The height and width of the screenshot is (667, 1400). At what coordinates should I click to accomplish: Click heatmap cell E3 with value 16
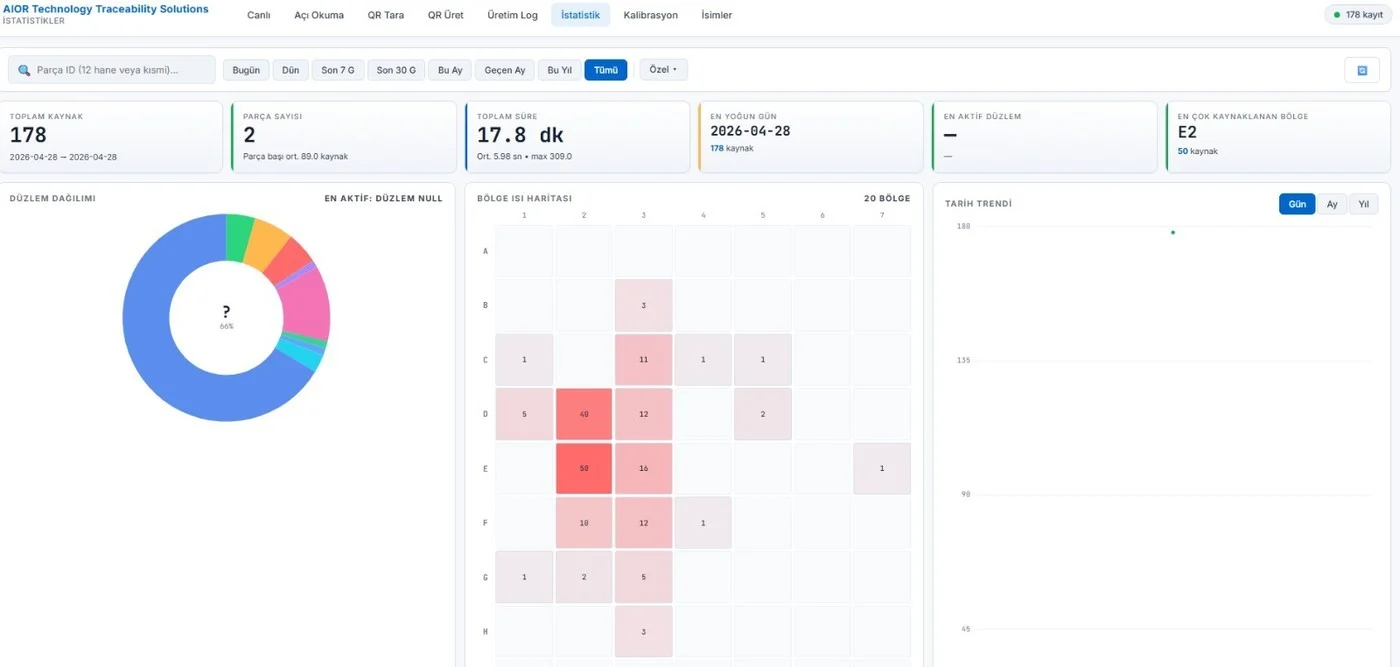click(x=644, y=468)
